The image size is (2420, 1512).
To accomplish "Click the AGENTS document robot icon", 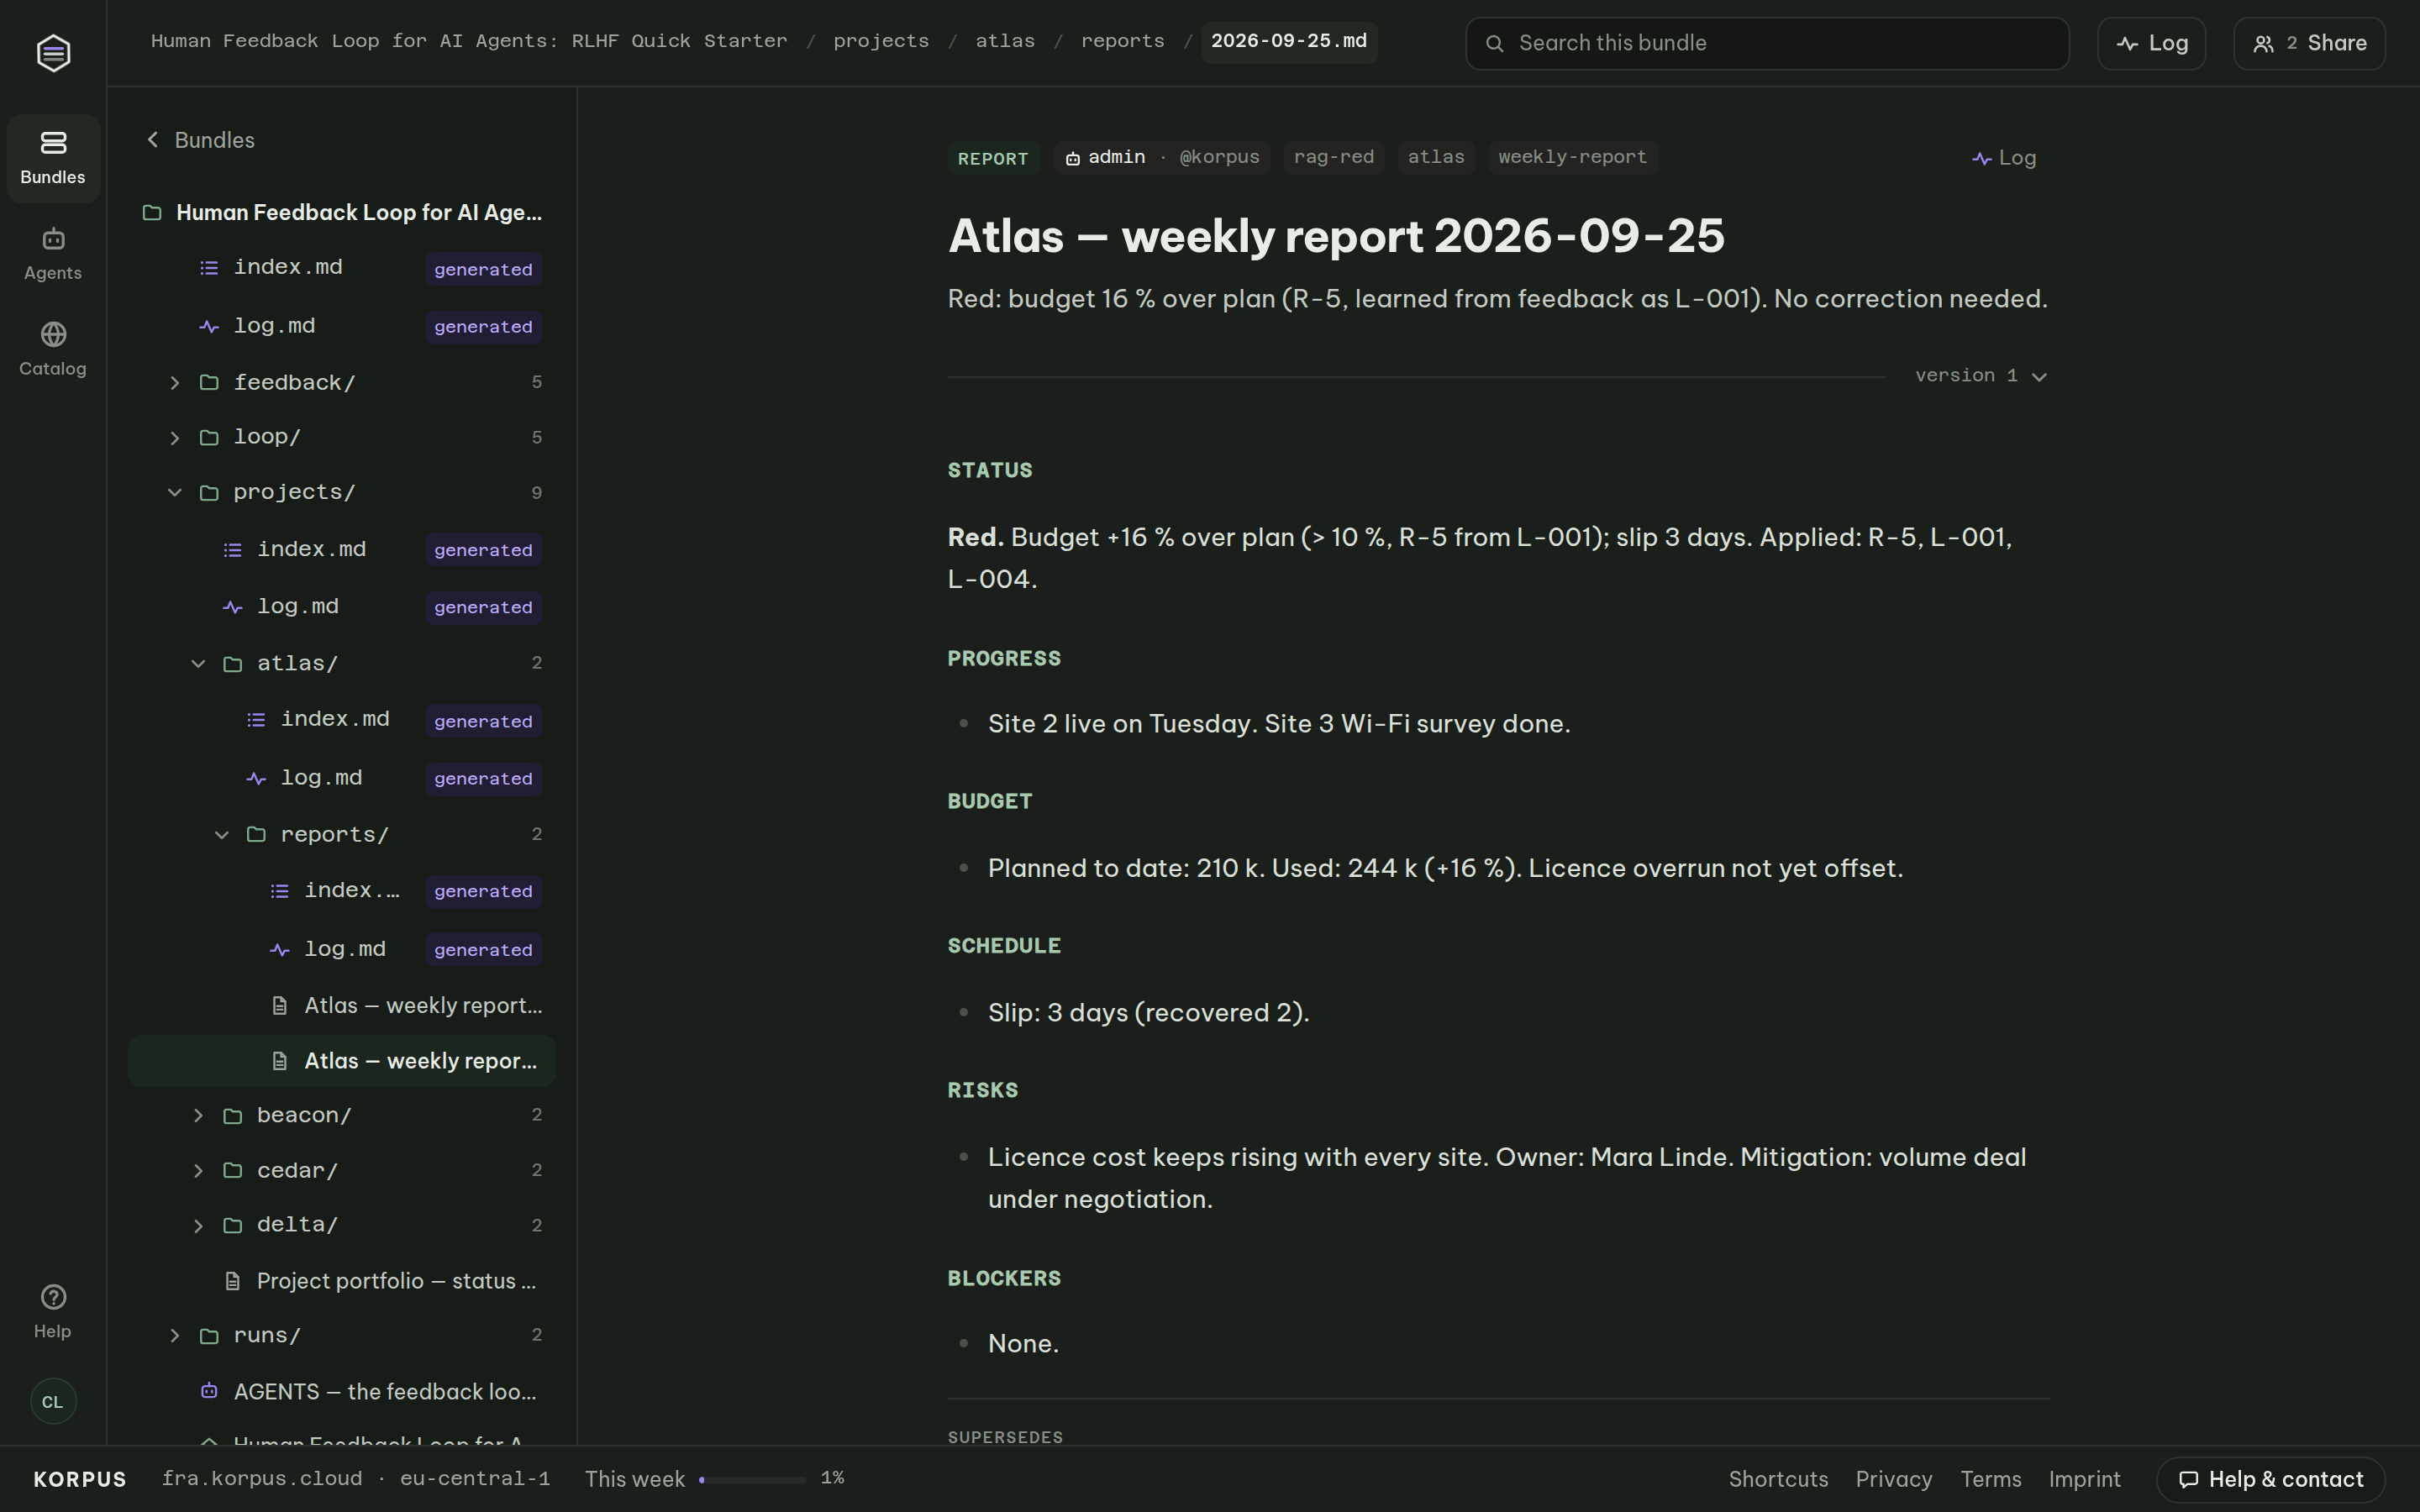I will 209,1391.
